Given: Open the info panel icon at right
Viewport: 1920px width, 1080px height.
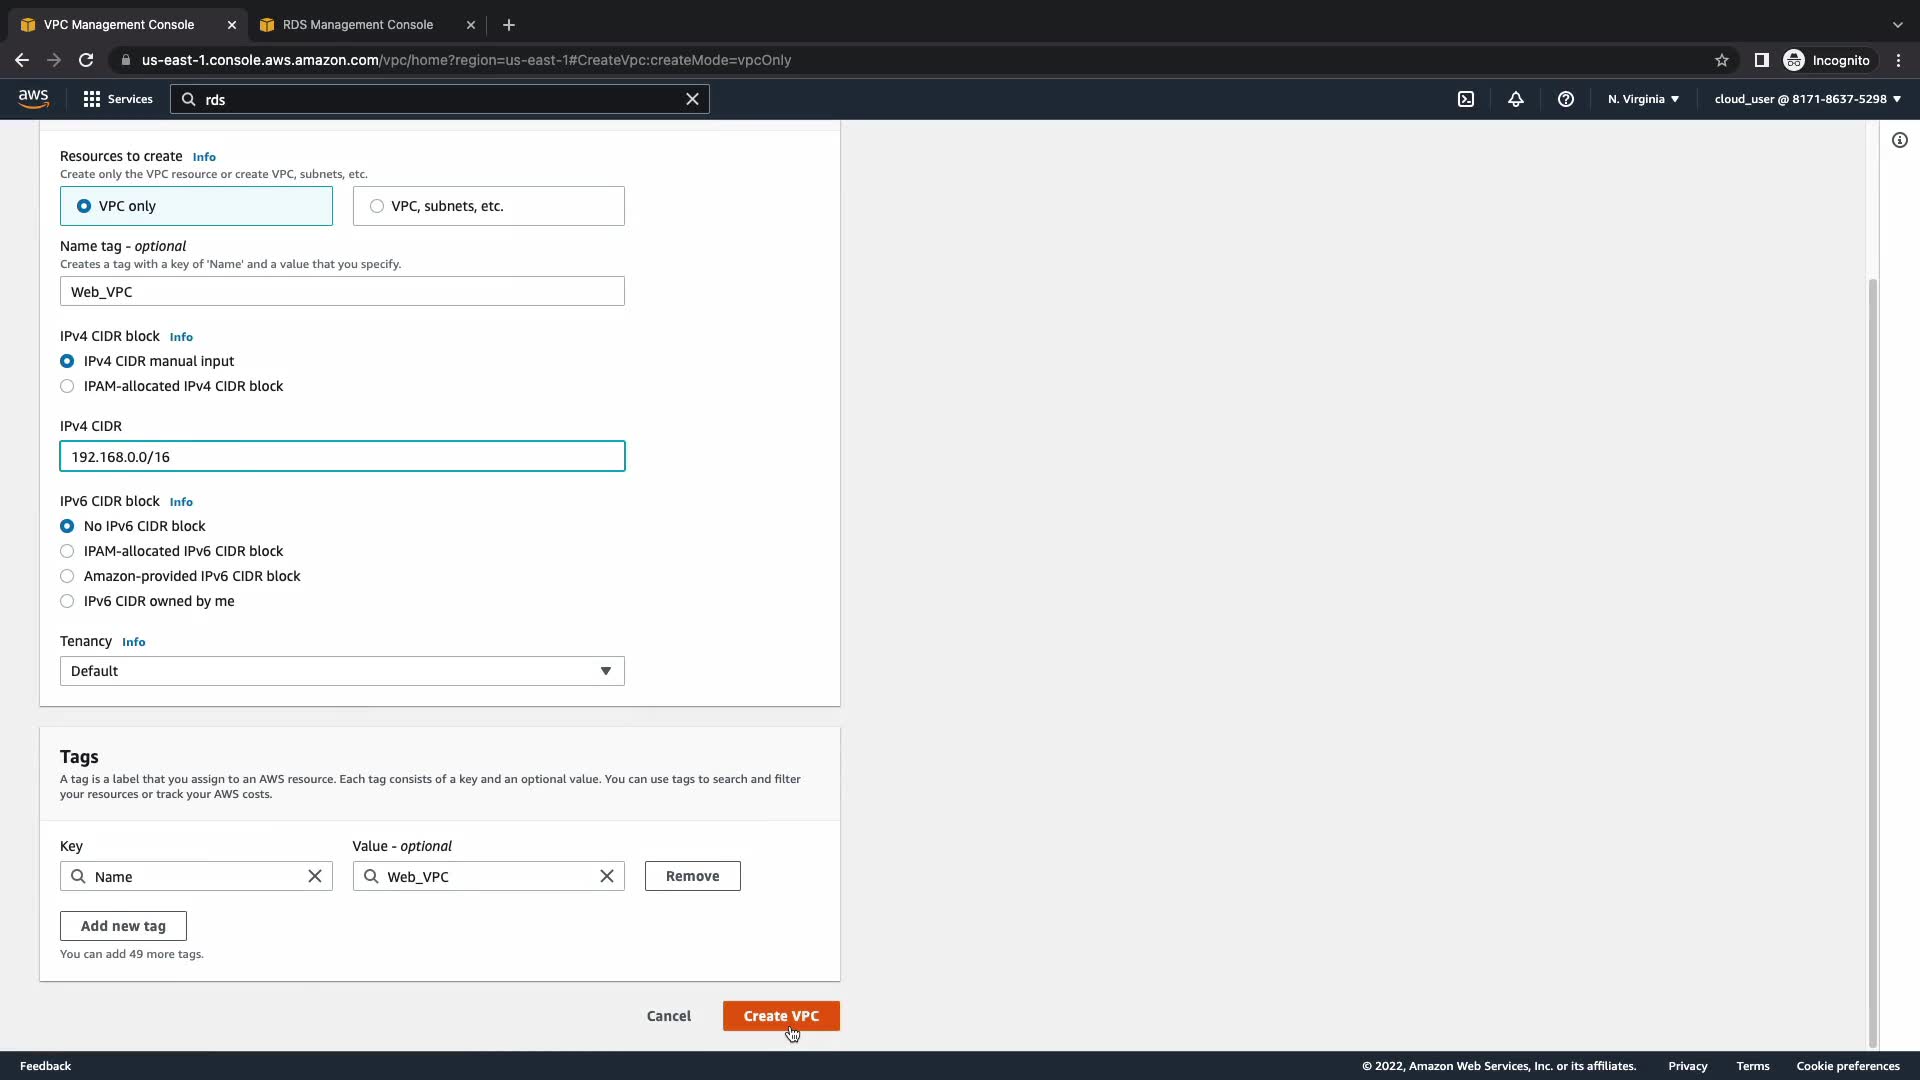Looking at the screenshot, I should (x=1899, y=140).
